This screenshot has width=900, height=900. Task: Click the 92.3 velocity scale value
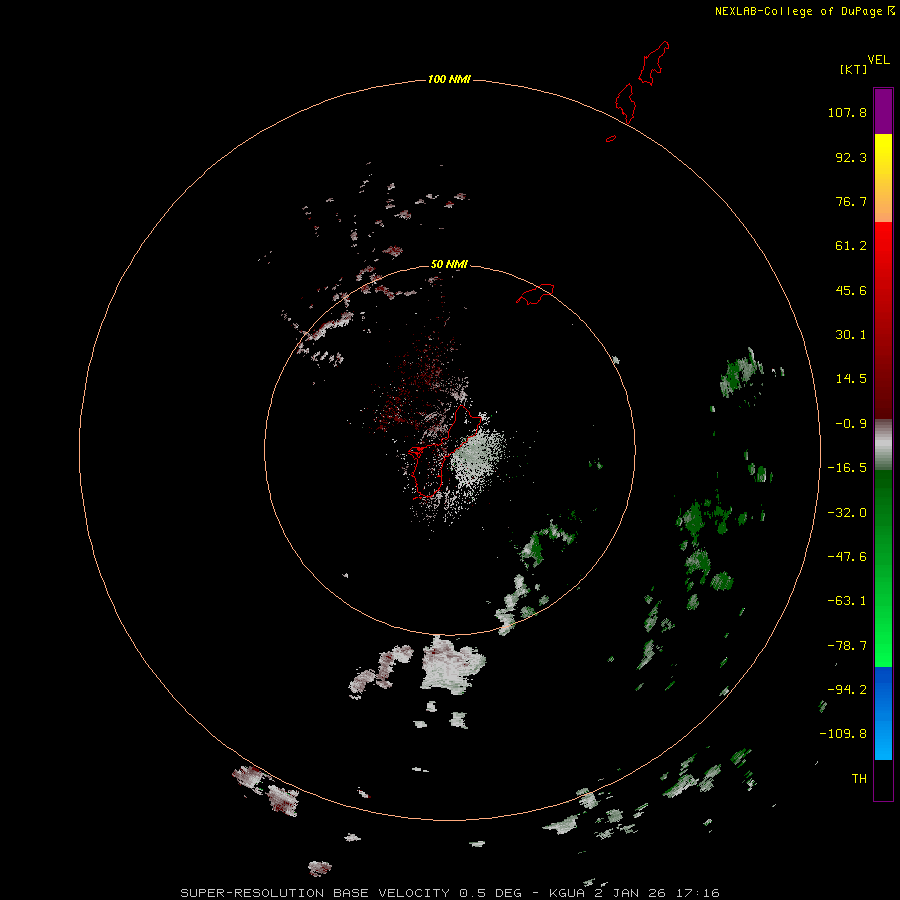(851, 157)
